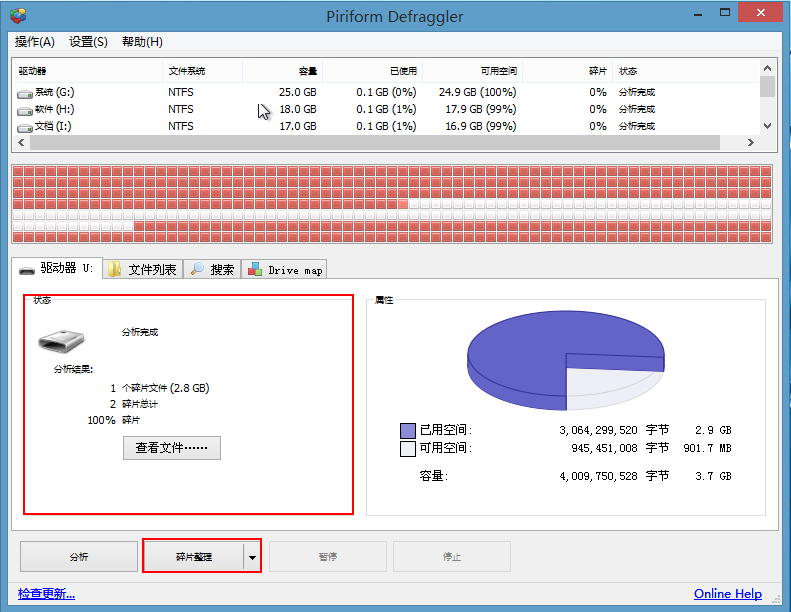Image resolution: width=791 pixels, height=612 pixels.
Task: Click the 16.9 GB (99%) free space cell
Action: click(481, 126)
